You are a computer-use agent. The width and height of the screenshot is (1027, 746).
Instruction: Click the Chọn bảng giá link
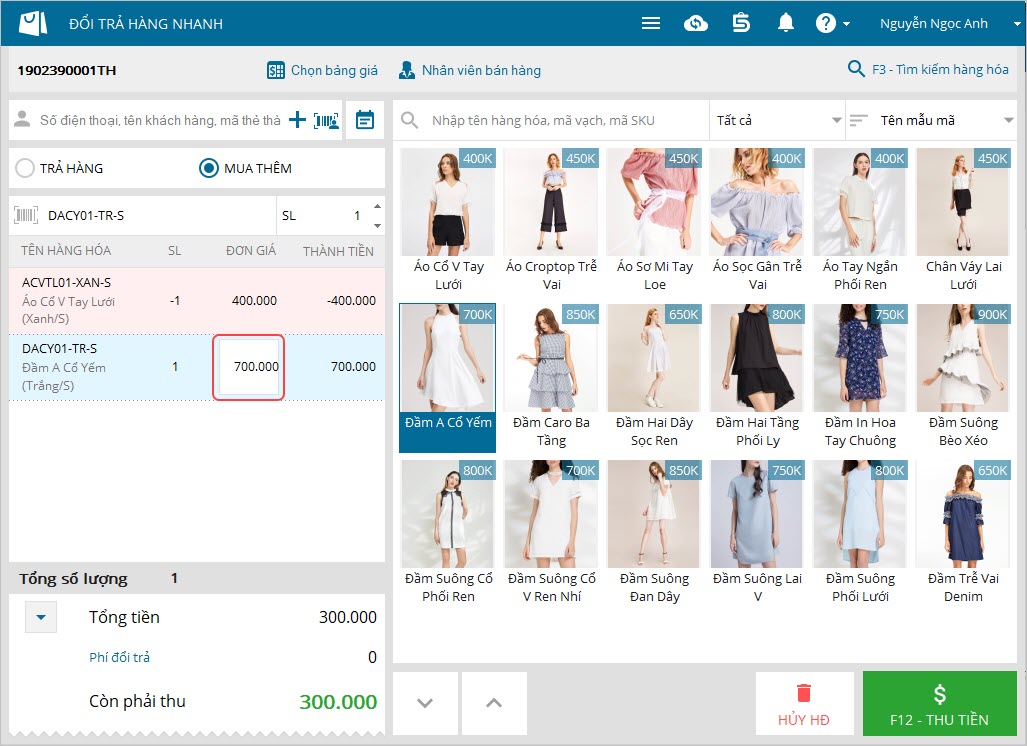[334, 70]
